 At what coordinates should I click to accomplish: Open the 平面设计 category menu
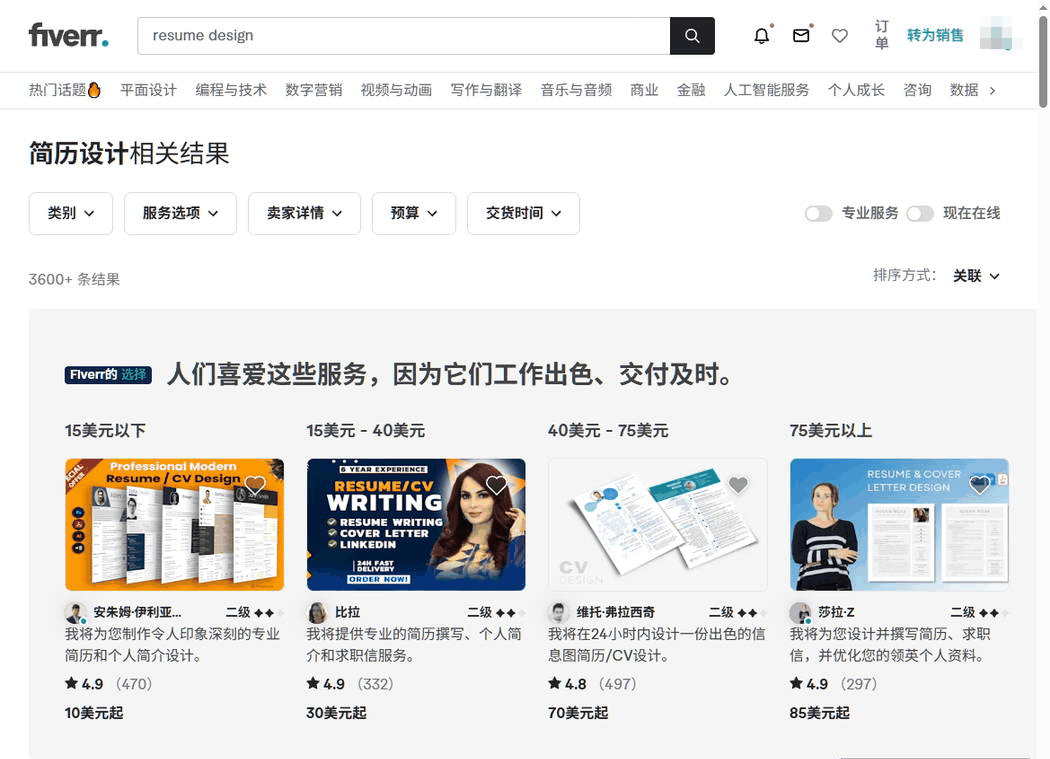pyautogui.click(x=149, y=90)
